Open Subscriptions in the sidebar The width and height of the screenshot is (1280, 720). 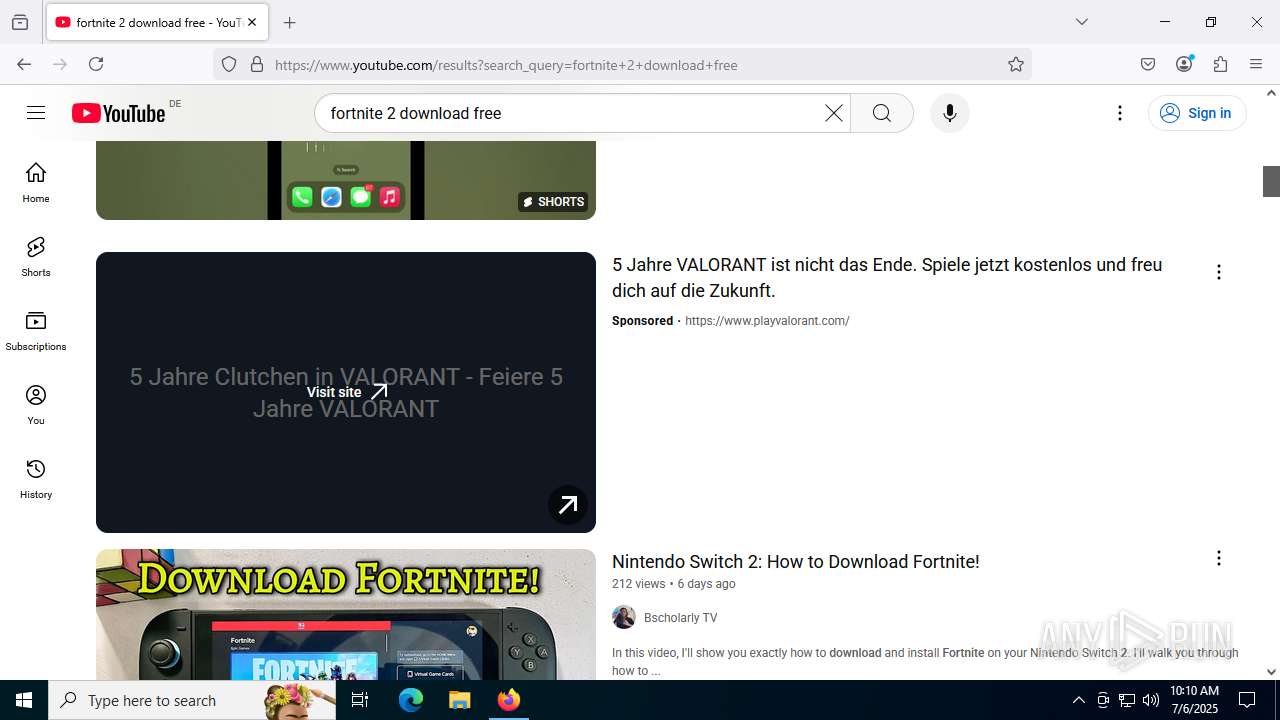(36, 331)
